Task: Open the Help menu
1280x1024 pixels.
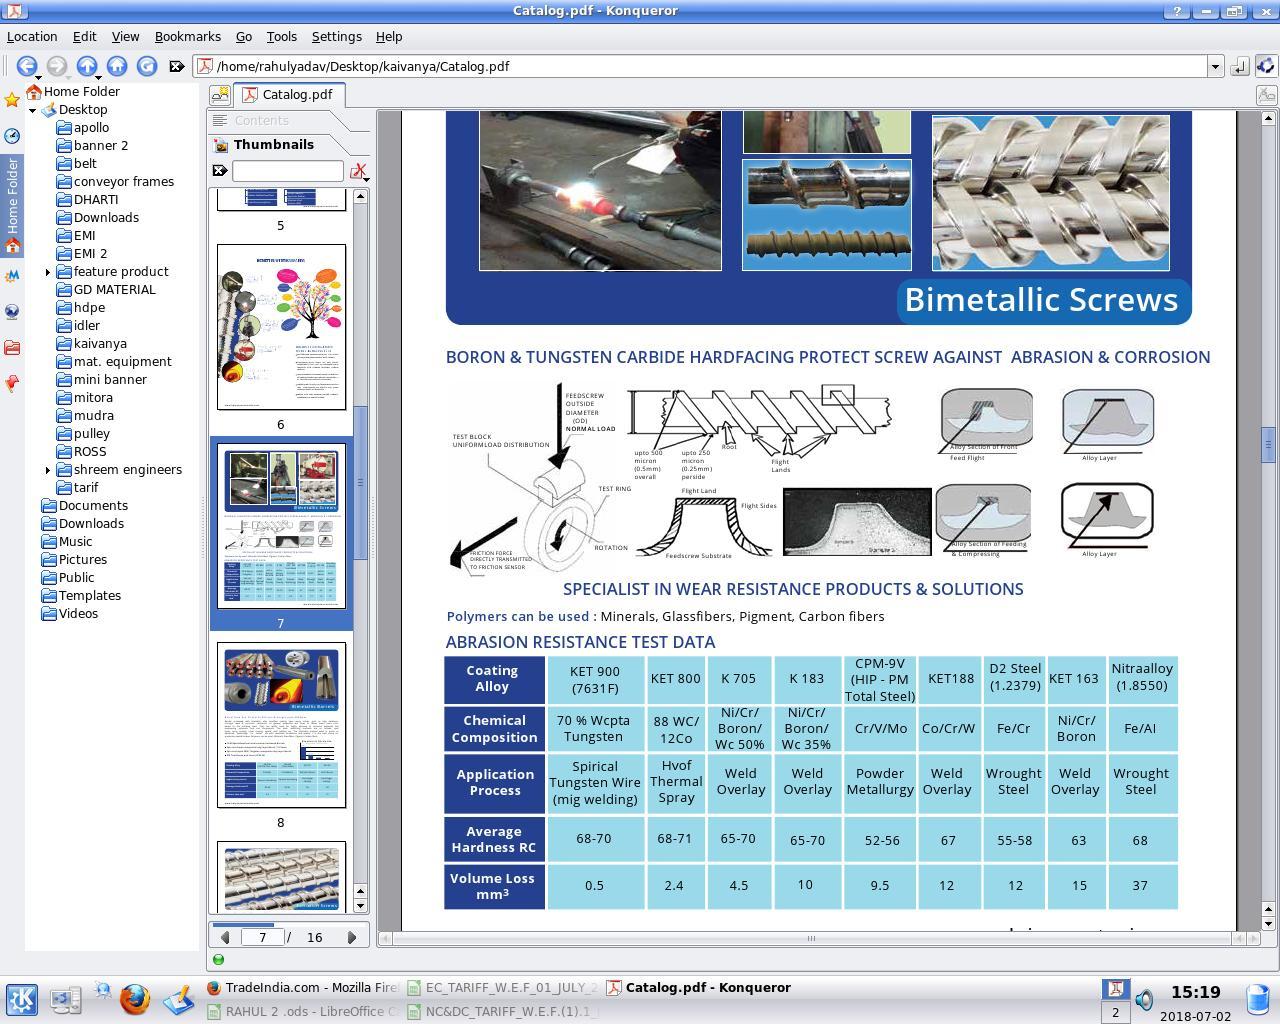Action: coord(389,36)
